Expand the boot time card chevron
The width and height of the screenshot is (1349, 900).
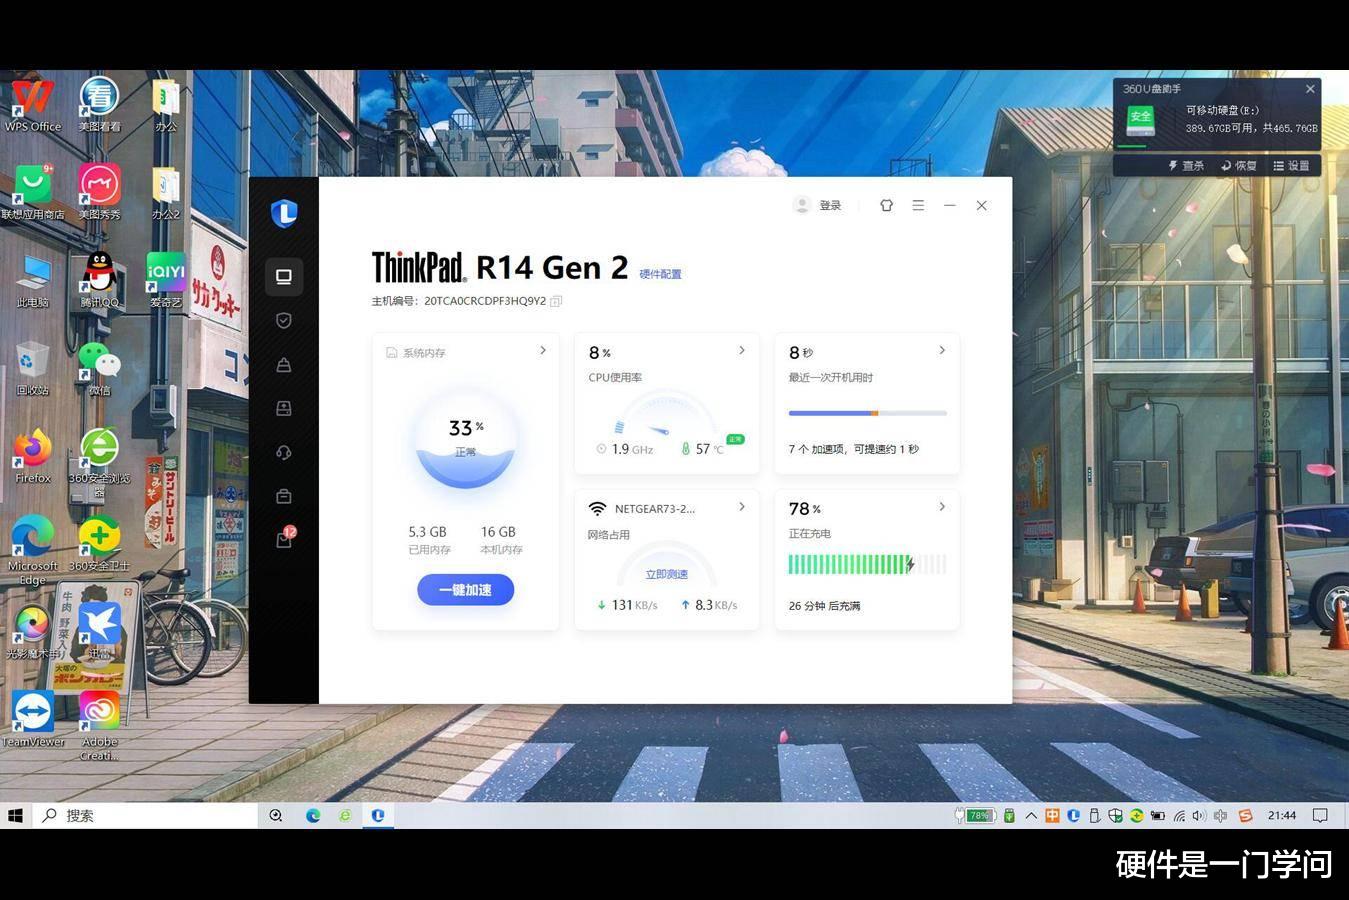point(942,350)
